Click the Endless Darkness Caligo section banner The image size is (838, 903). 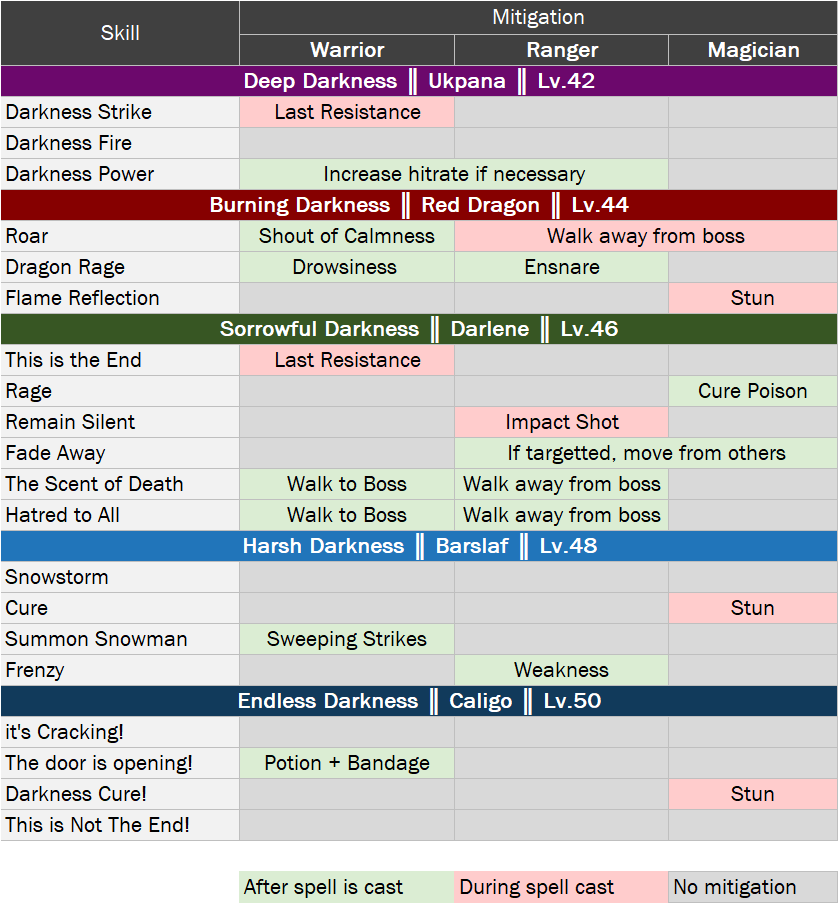[x=419, y=701]
